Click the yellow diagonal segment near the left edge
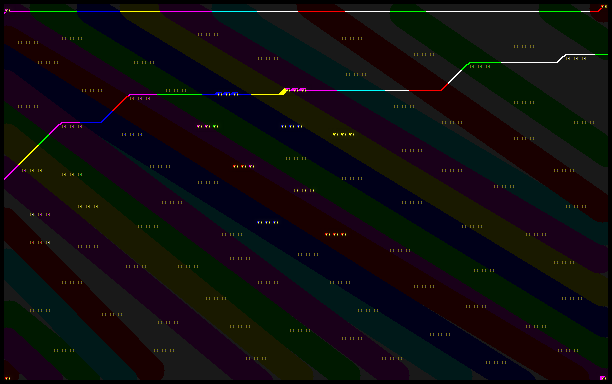The image size is (612, 384). (x=29, y=155)
